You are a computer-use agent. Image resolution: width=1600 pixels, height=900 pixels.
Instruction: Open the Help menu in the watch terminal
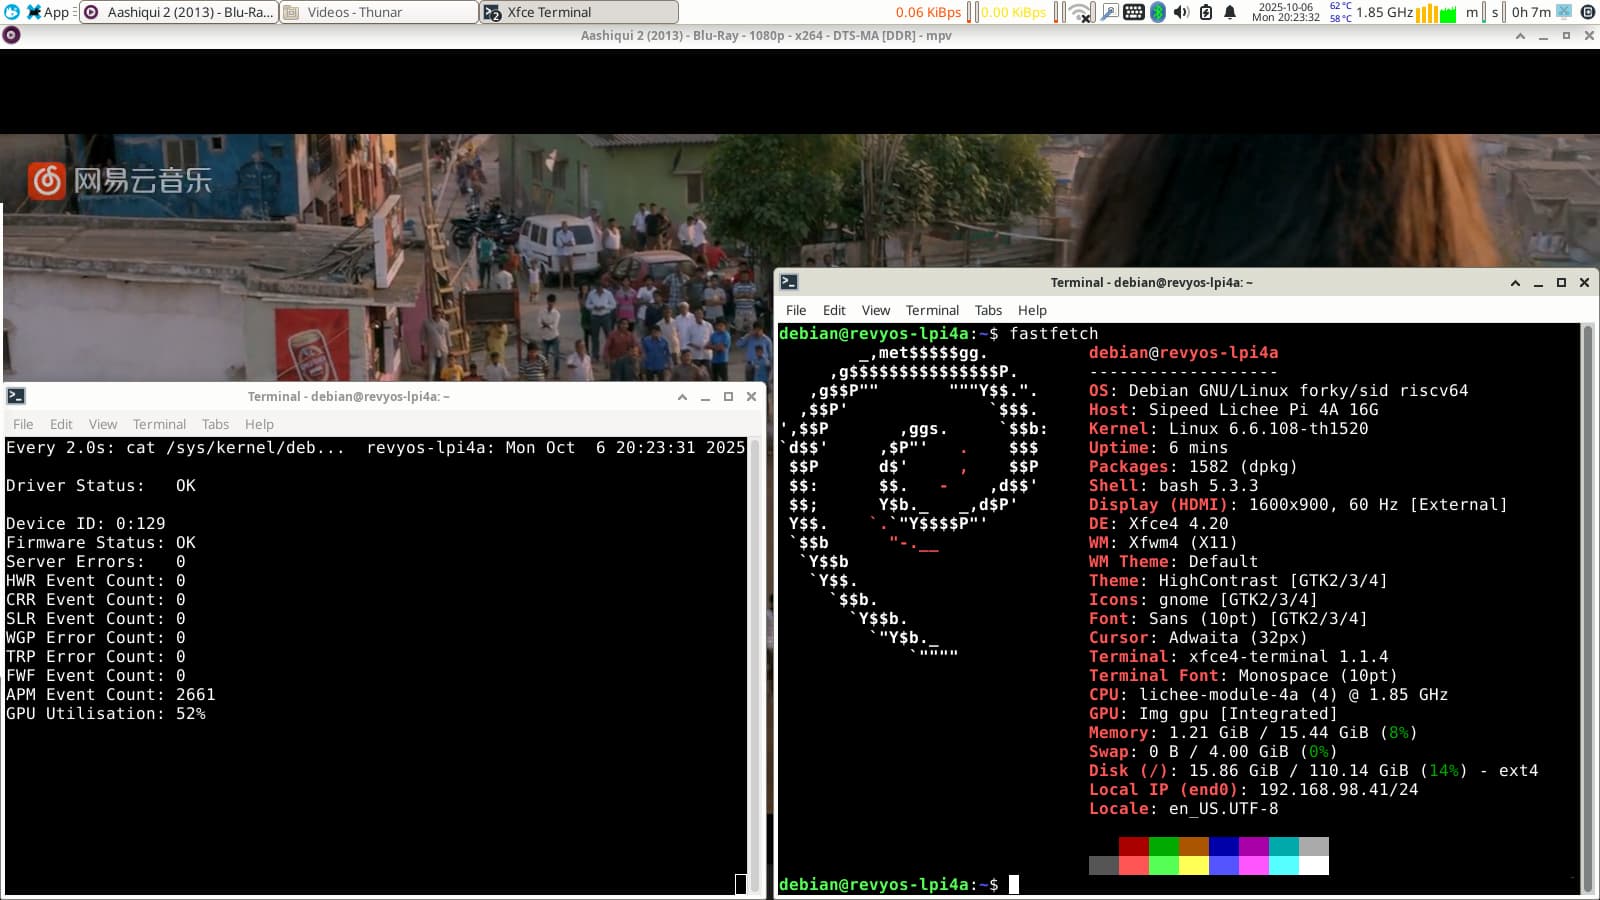pyautogui.click(x=259, y=424)
